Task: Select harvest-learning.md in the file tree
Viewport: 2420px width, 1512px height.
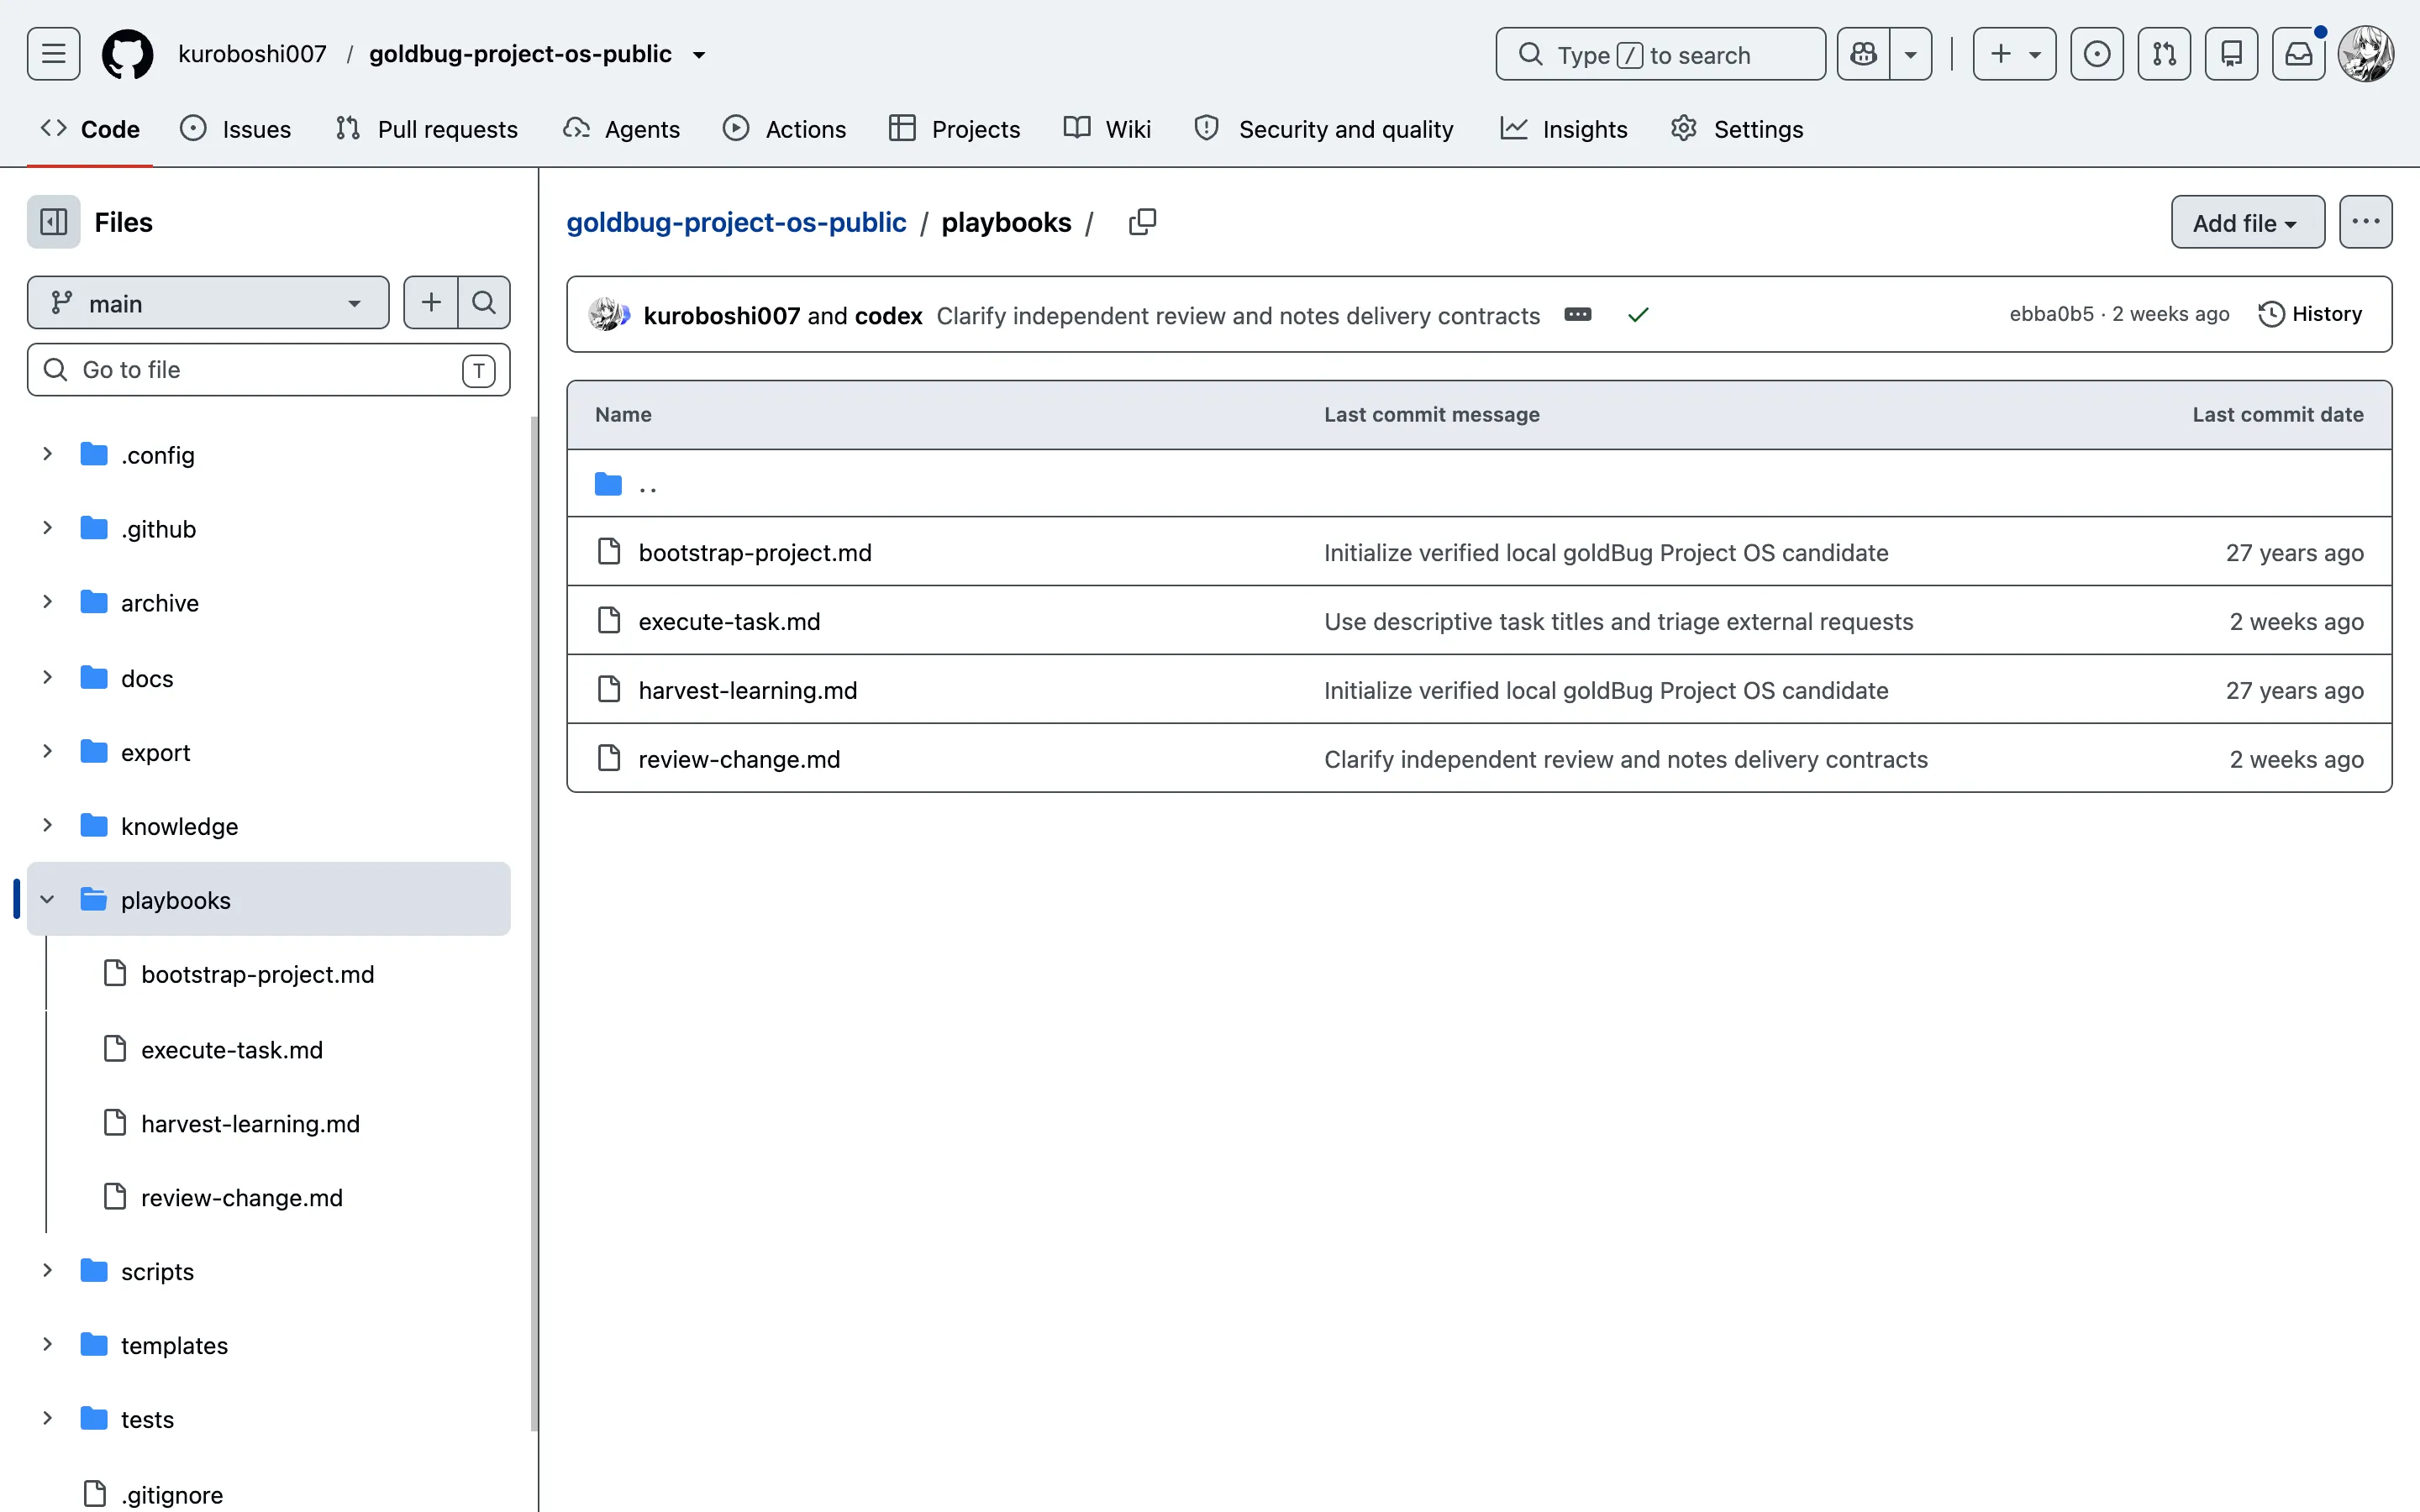Action: tap(250, 1124)
